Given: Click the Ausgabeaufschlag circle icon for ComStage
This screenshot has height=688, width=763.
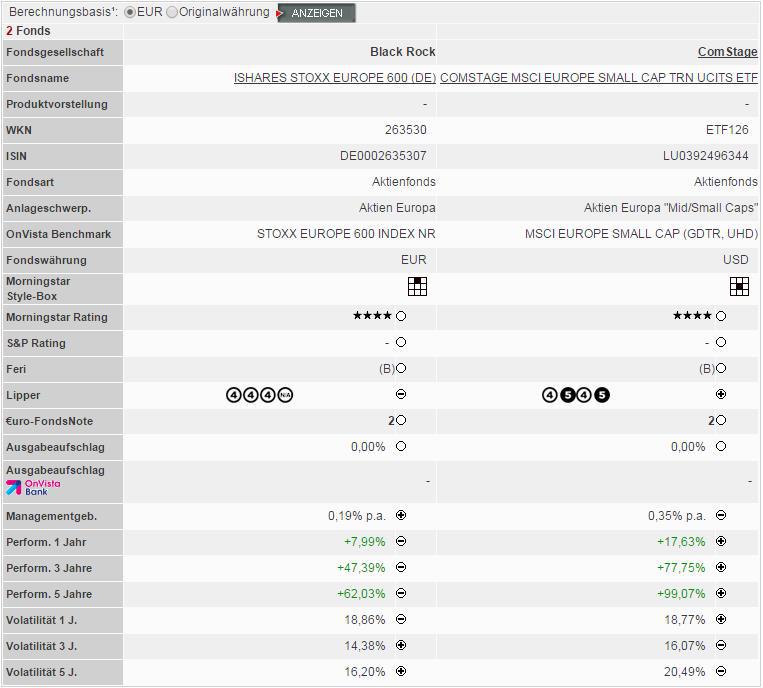Looking at the screenshot, I should click(721, 446).
